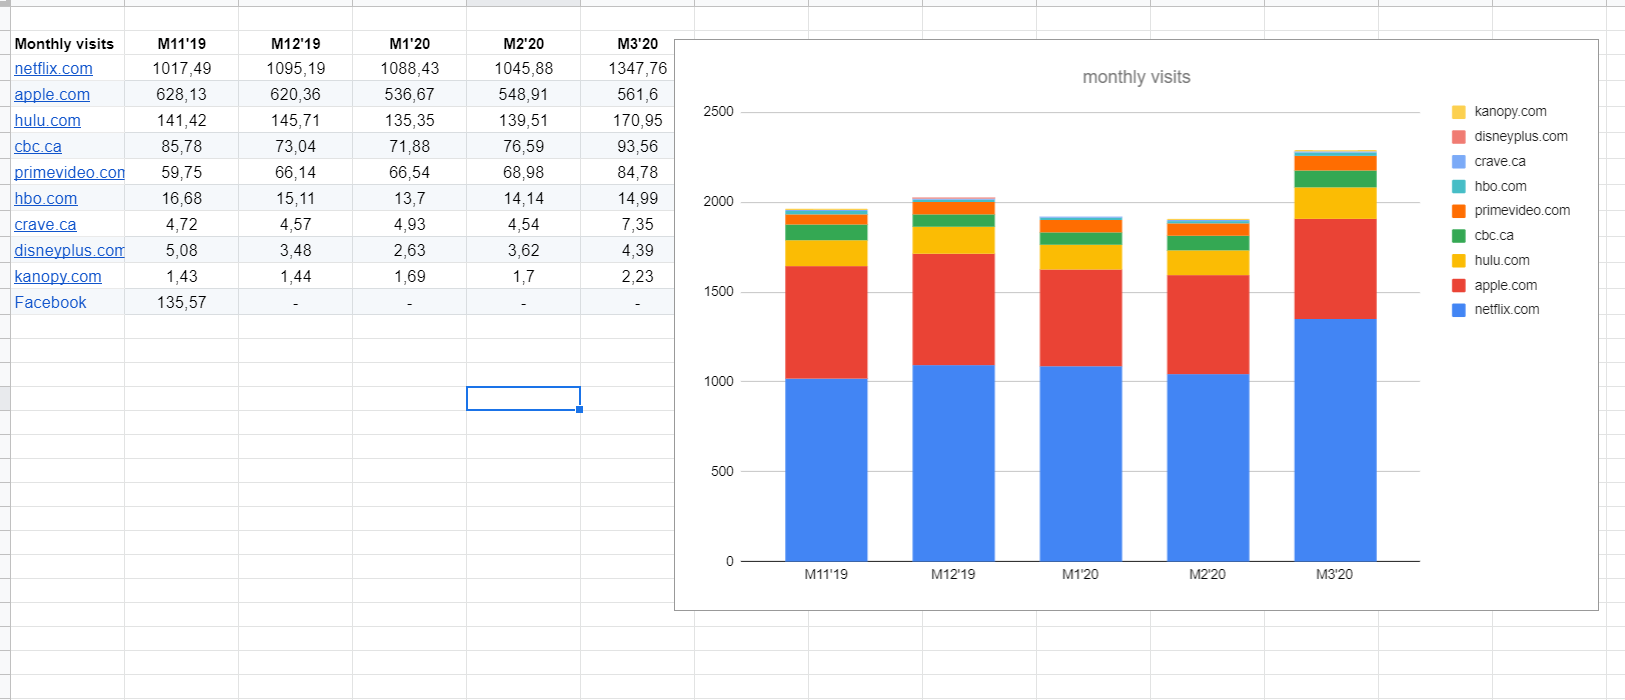This screenshot has height=700, width=1625.
Task: Select cell with value 85,78
Action: [x=182, y=146]
